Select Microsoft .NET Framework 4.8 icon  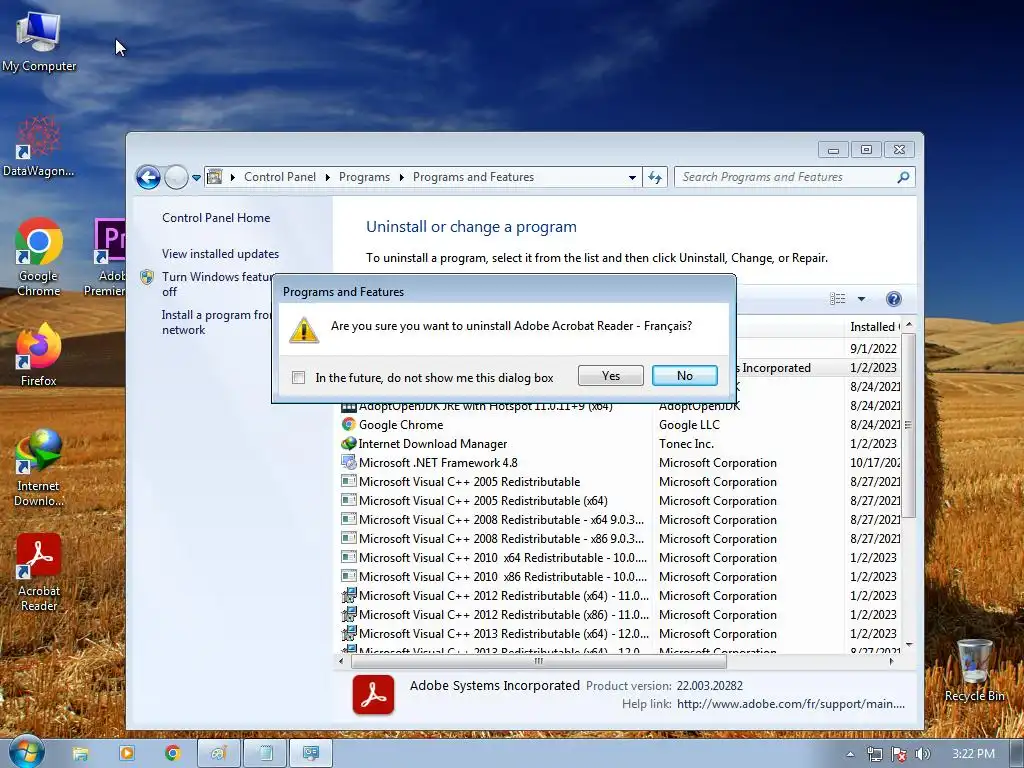click(x=349, y=462)
